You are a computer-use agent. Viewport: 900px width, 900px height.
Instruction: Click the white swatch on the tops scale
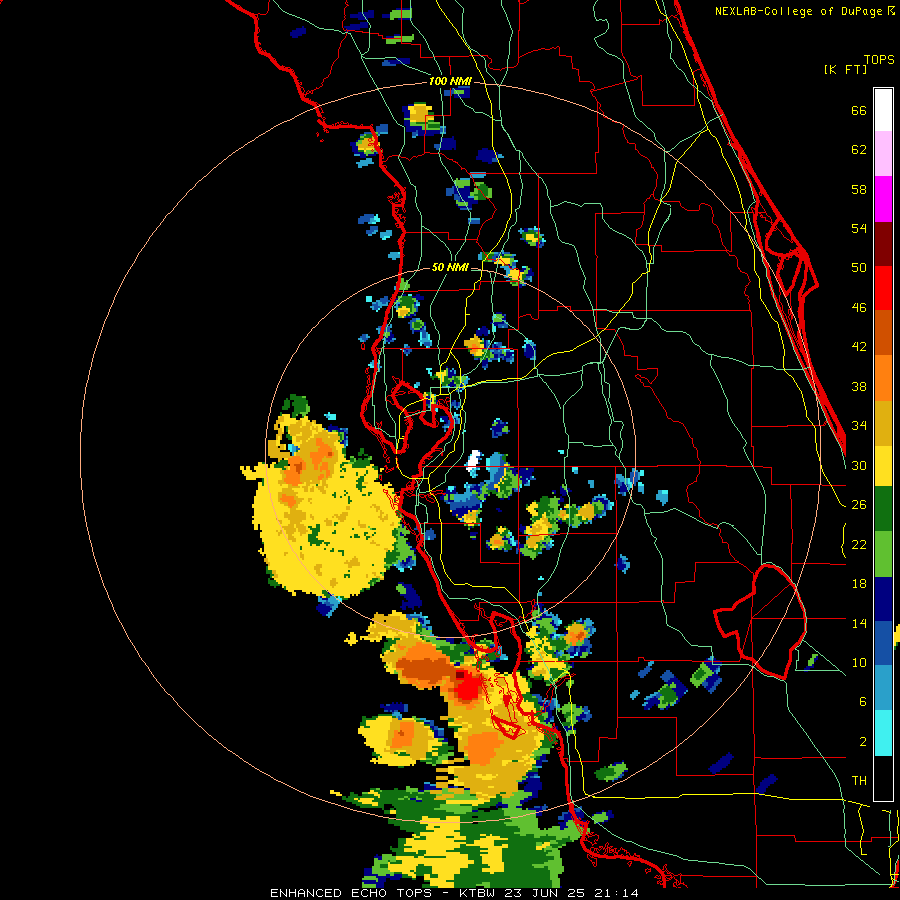tap(883, 110)
